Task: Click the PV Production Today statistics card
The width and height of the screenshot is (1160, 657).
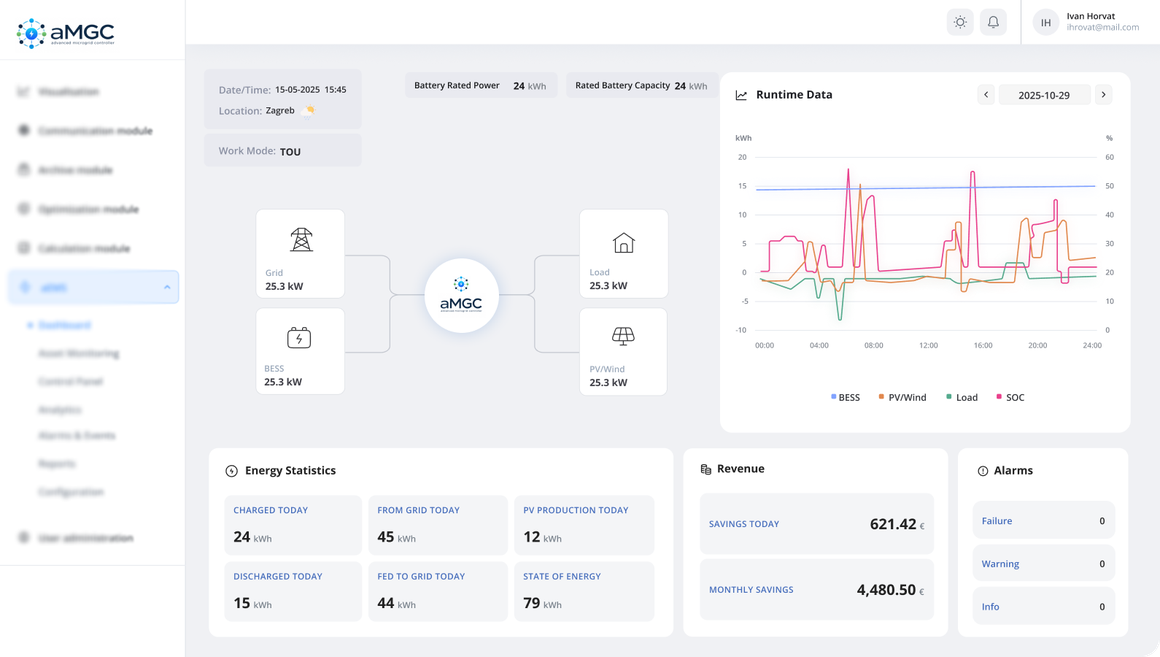Action: click(x=584, y=525)
